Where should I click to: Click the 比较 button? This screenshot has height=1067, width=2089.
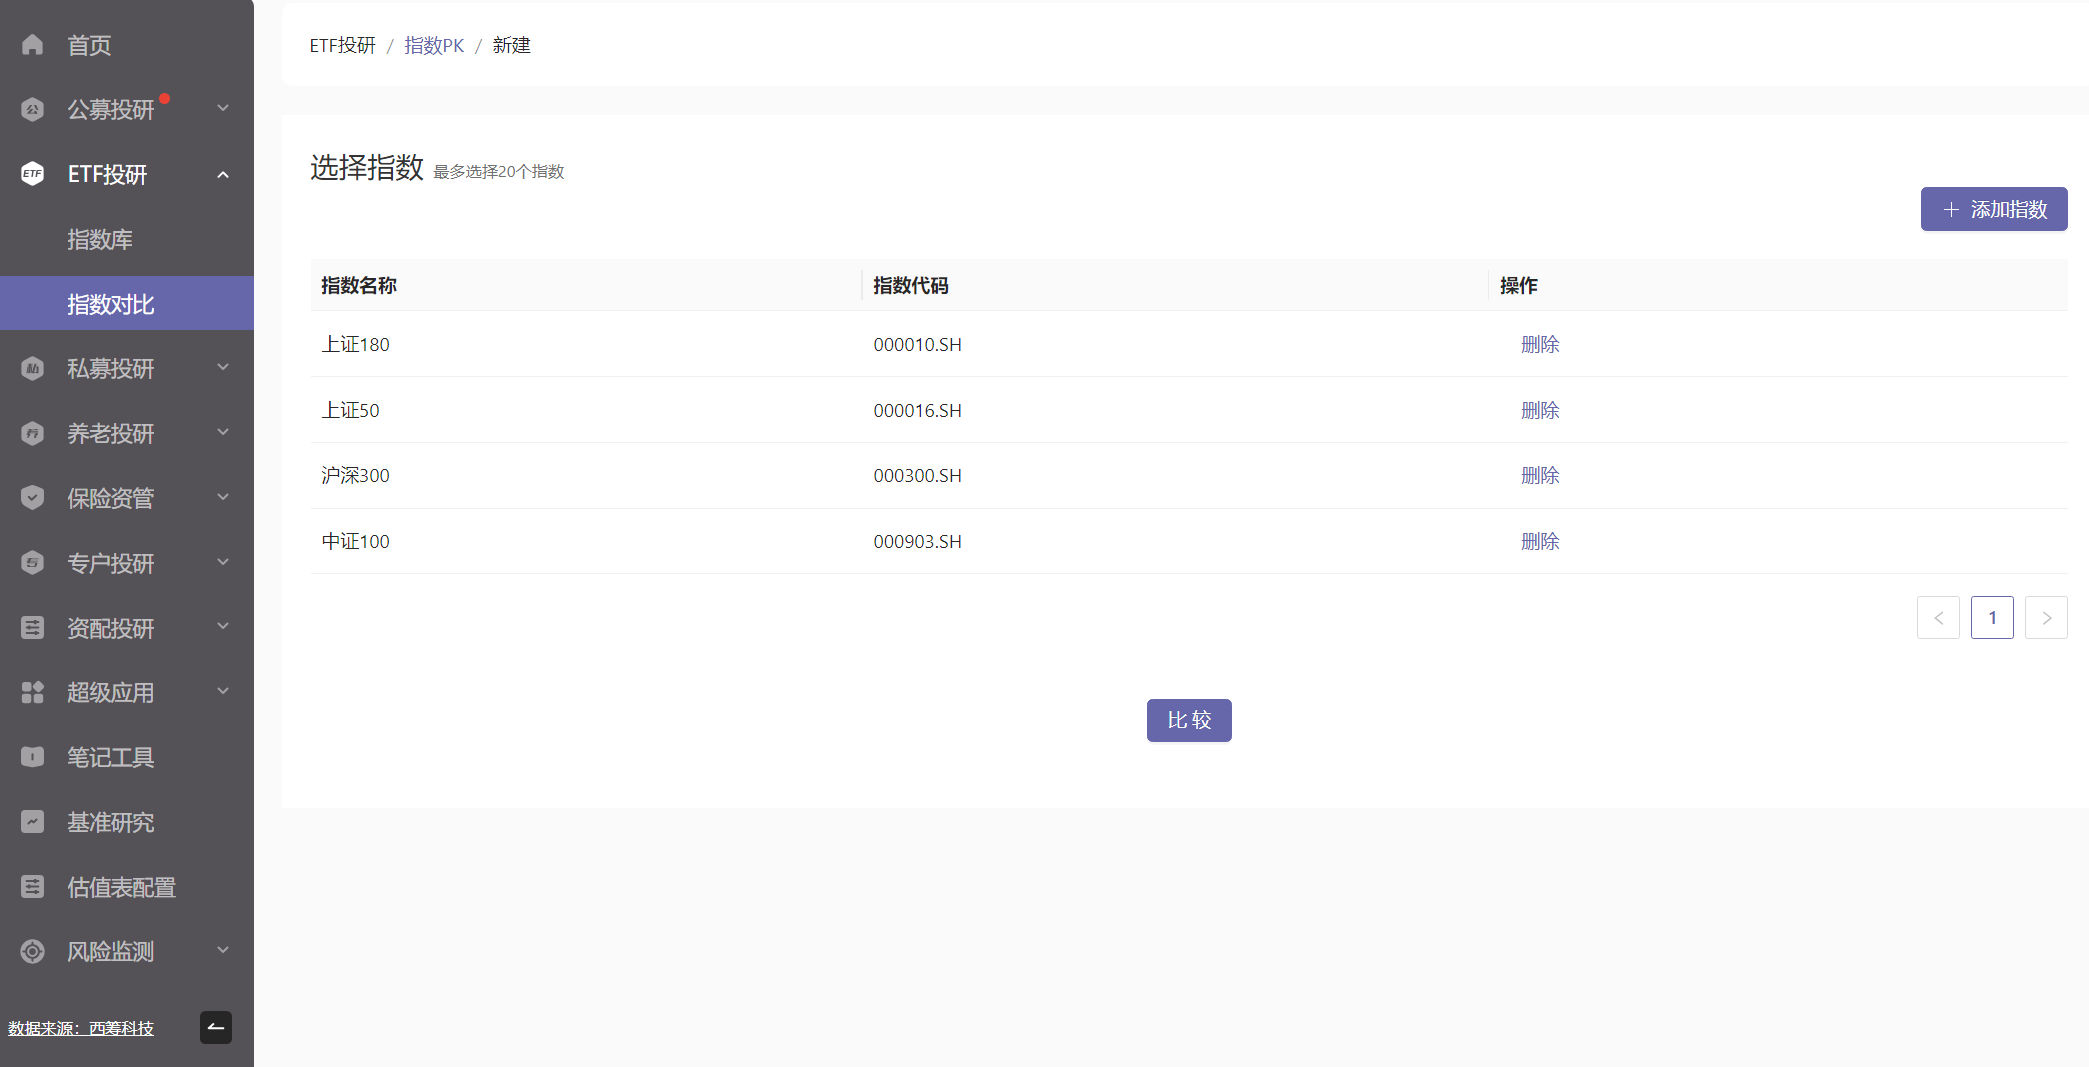pyautogui.click(x=1188, y=720)
